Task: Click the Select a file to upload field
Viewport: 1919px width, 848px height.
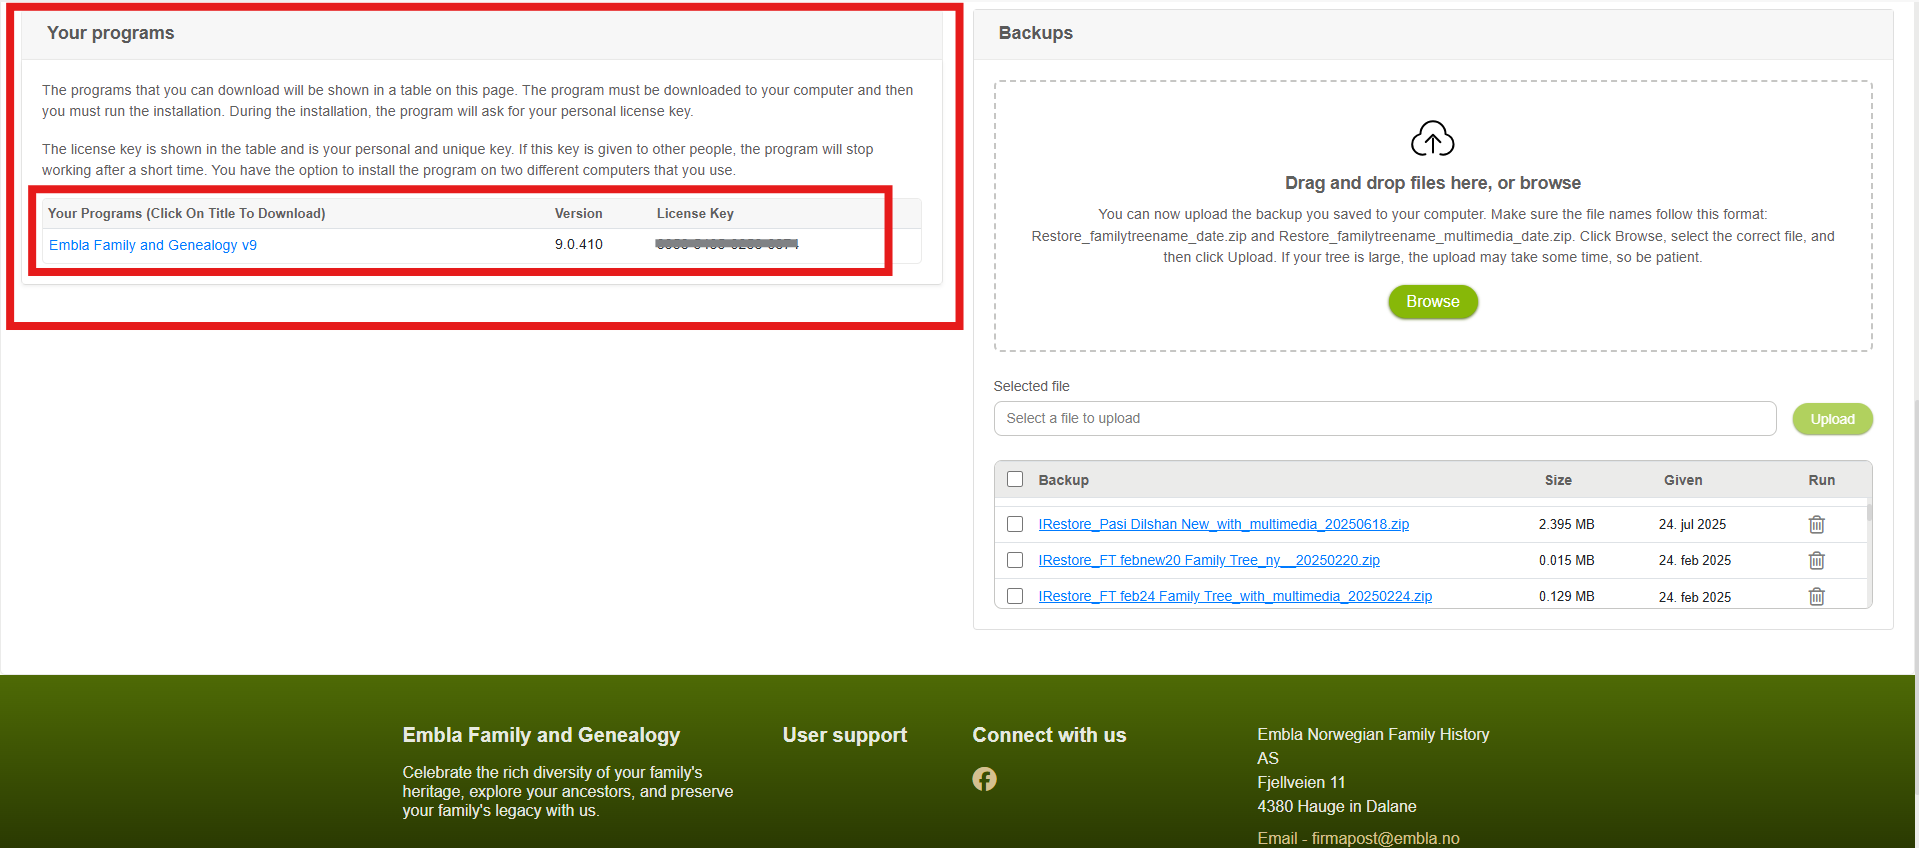Action: point(1384,418)
